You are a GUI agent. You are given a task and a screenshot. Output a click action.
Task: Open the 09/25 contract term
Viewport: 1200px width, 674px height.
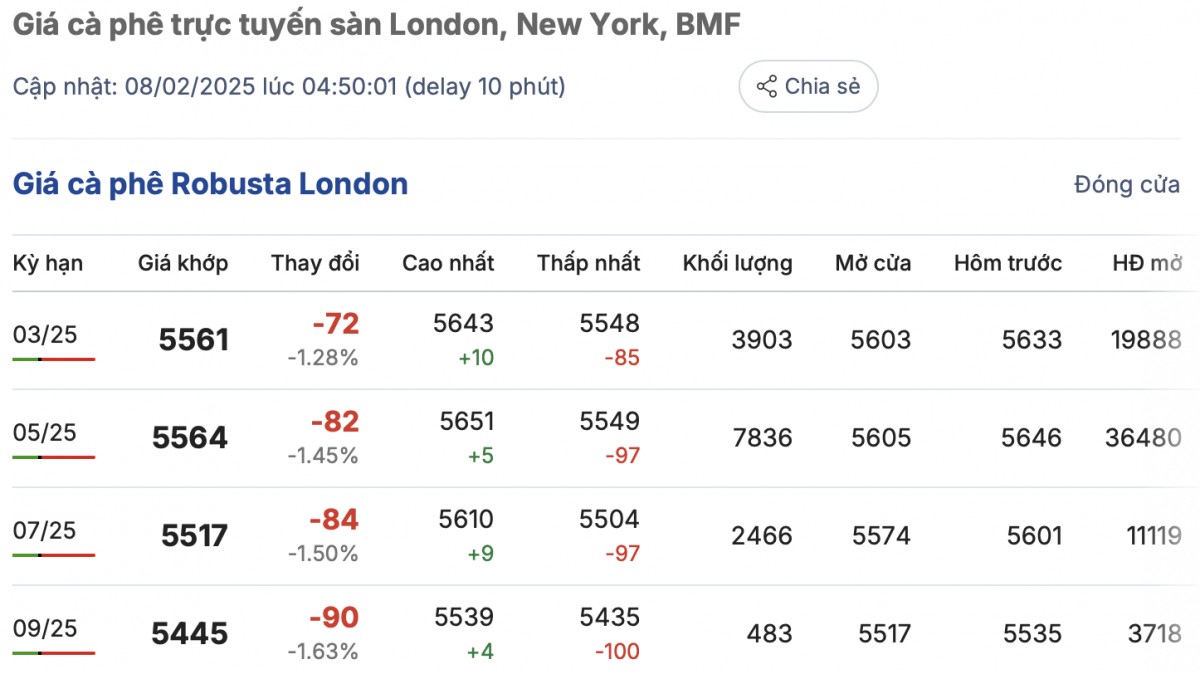coord(45,629)
